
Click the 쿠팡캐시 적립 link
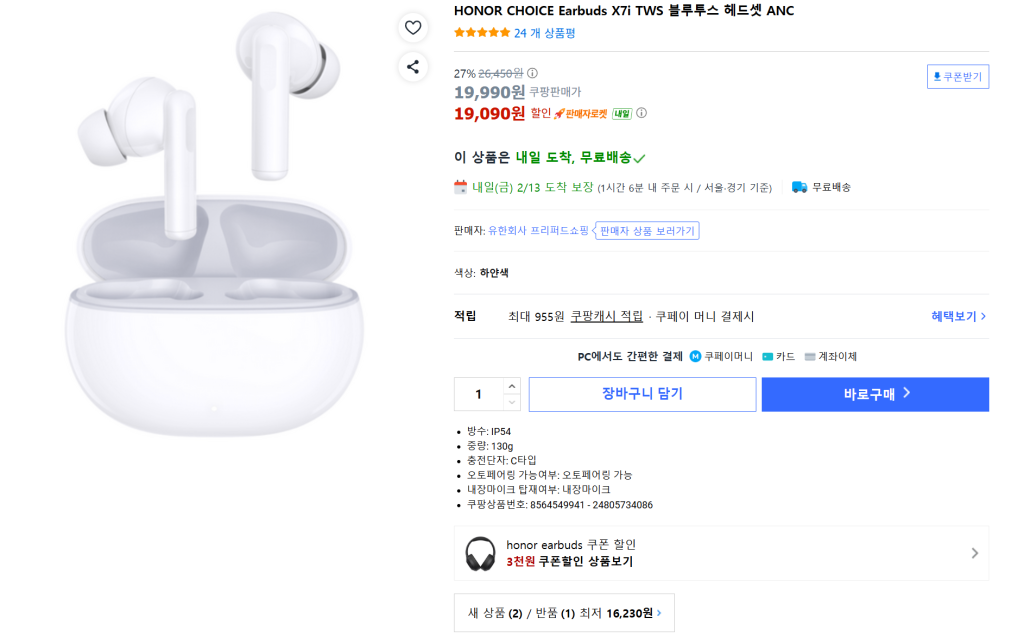click(607, 316)
